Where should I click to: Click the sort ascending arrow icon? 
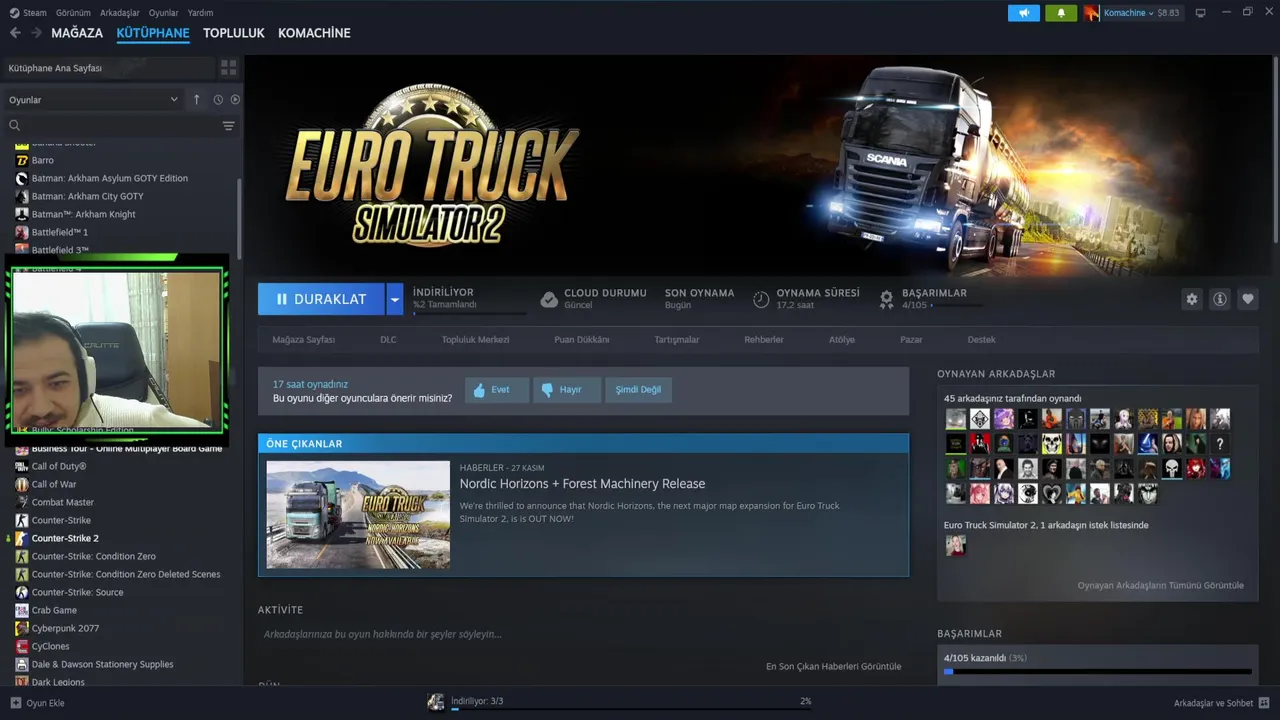[196, 99]
